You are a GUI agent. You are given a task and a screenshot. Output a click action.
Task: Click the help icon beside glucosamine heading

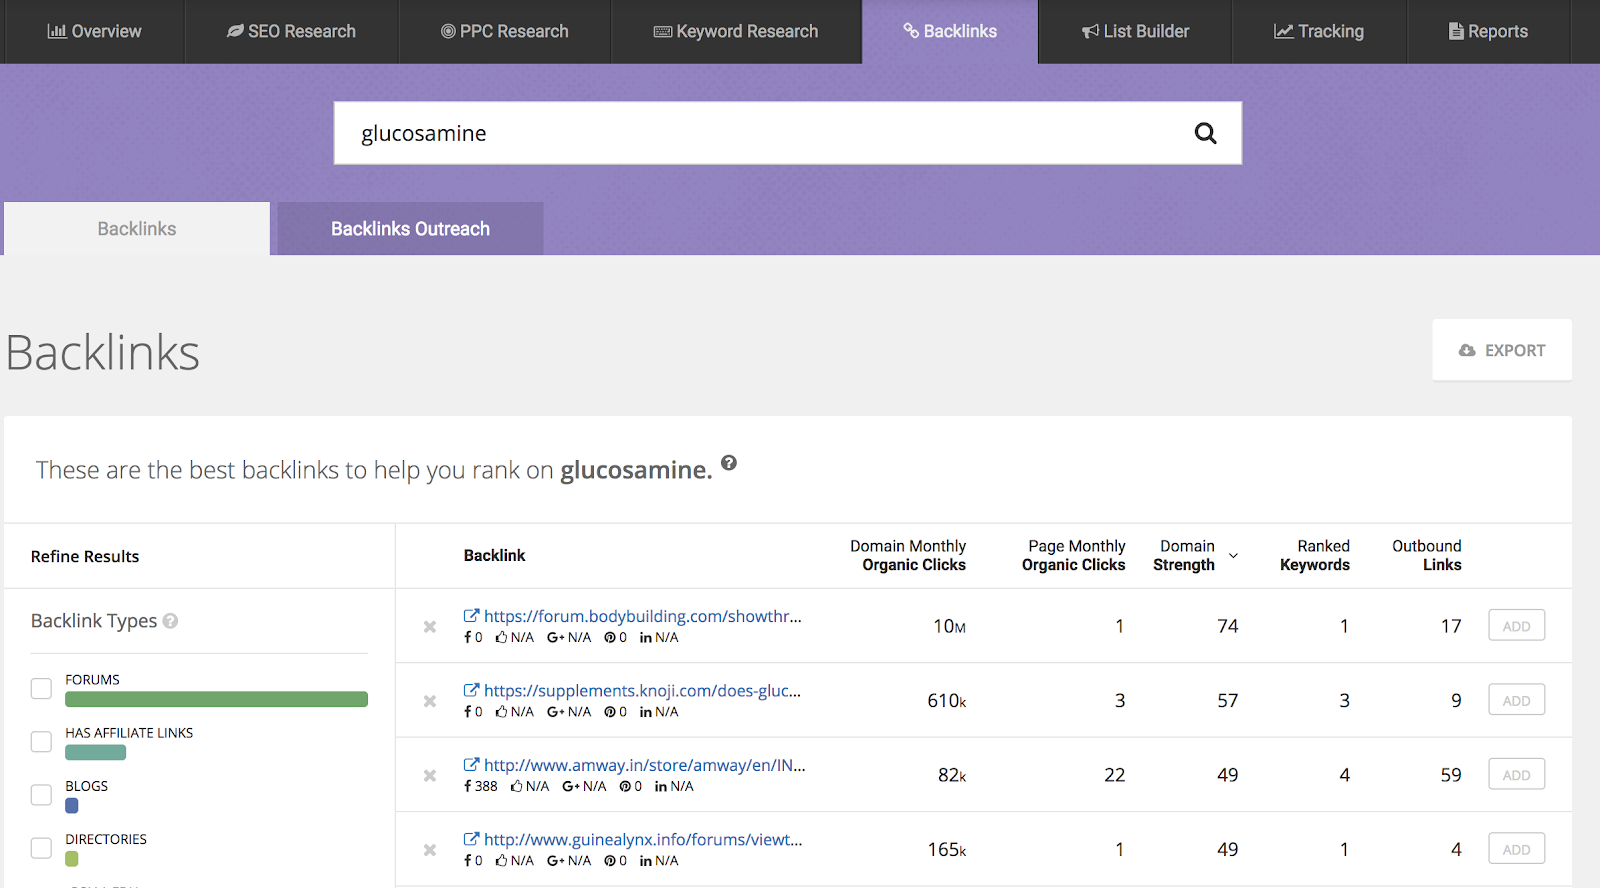click(729, 463)
